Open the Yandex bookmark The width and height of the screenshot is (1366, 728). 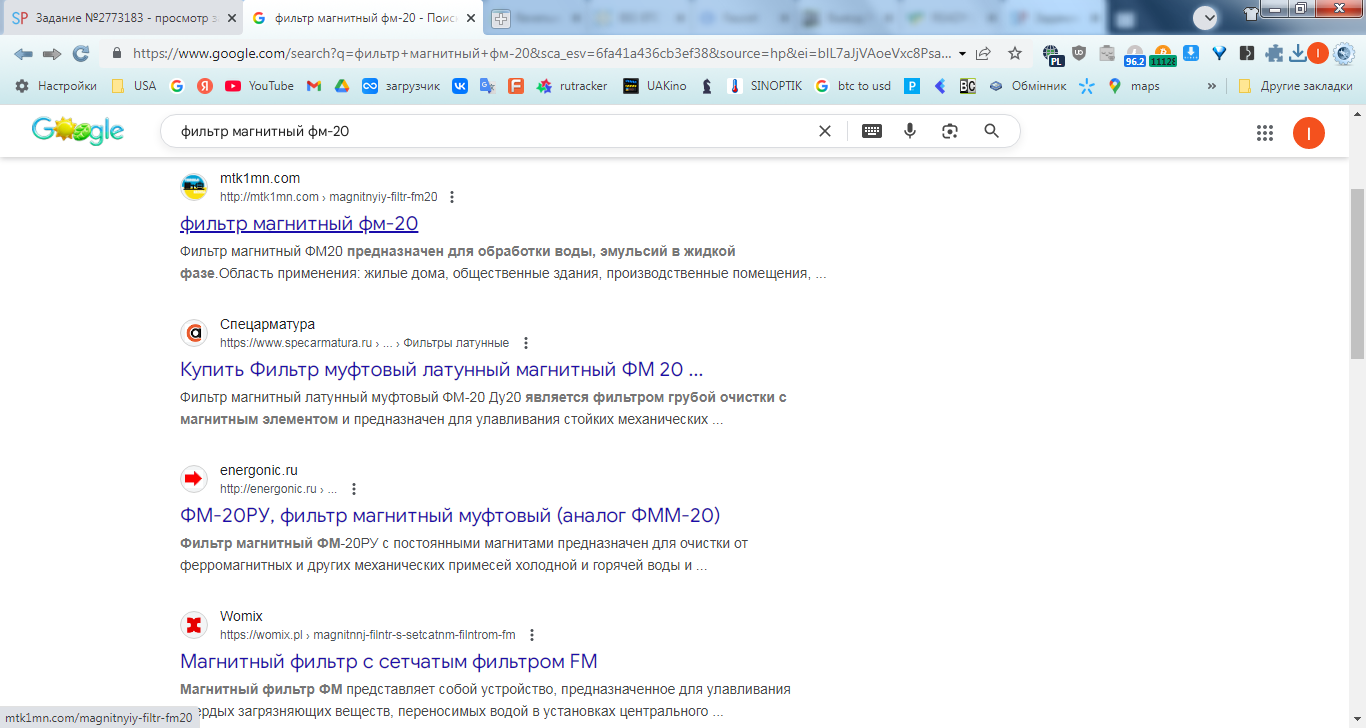[205, 86]
